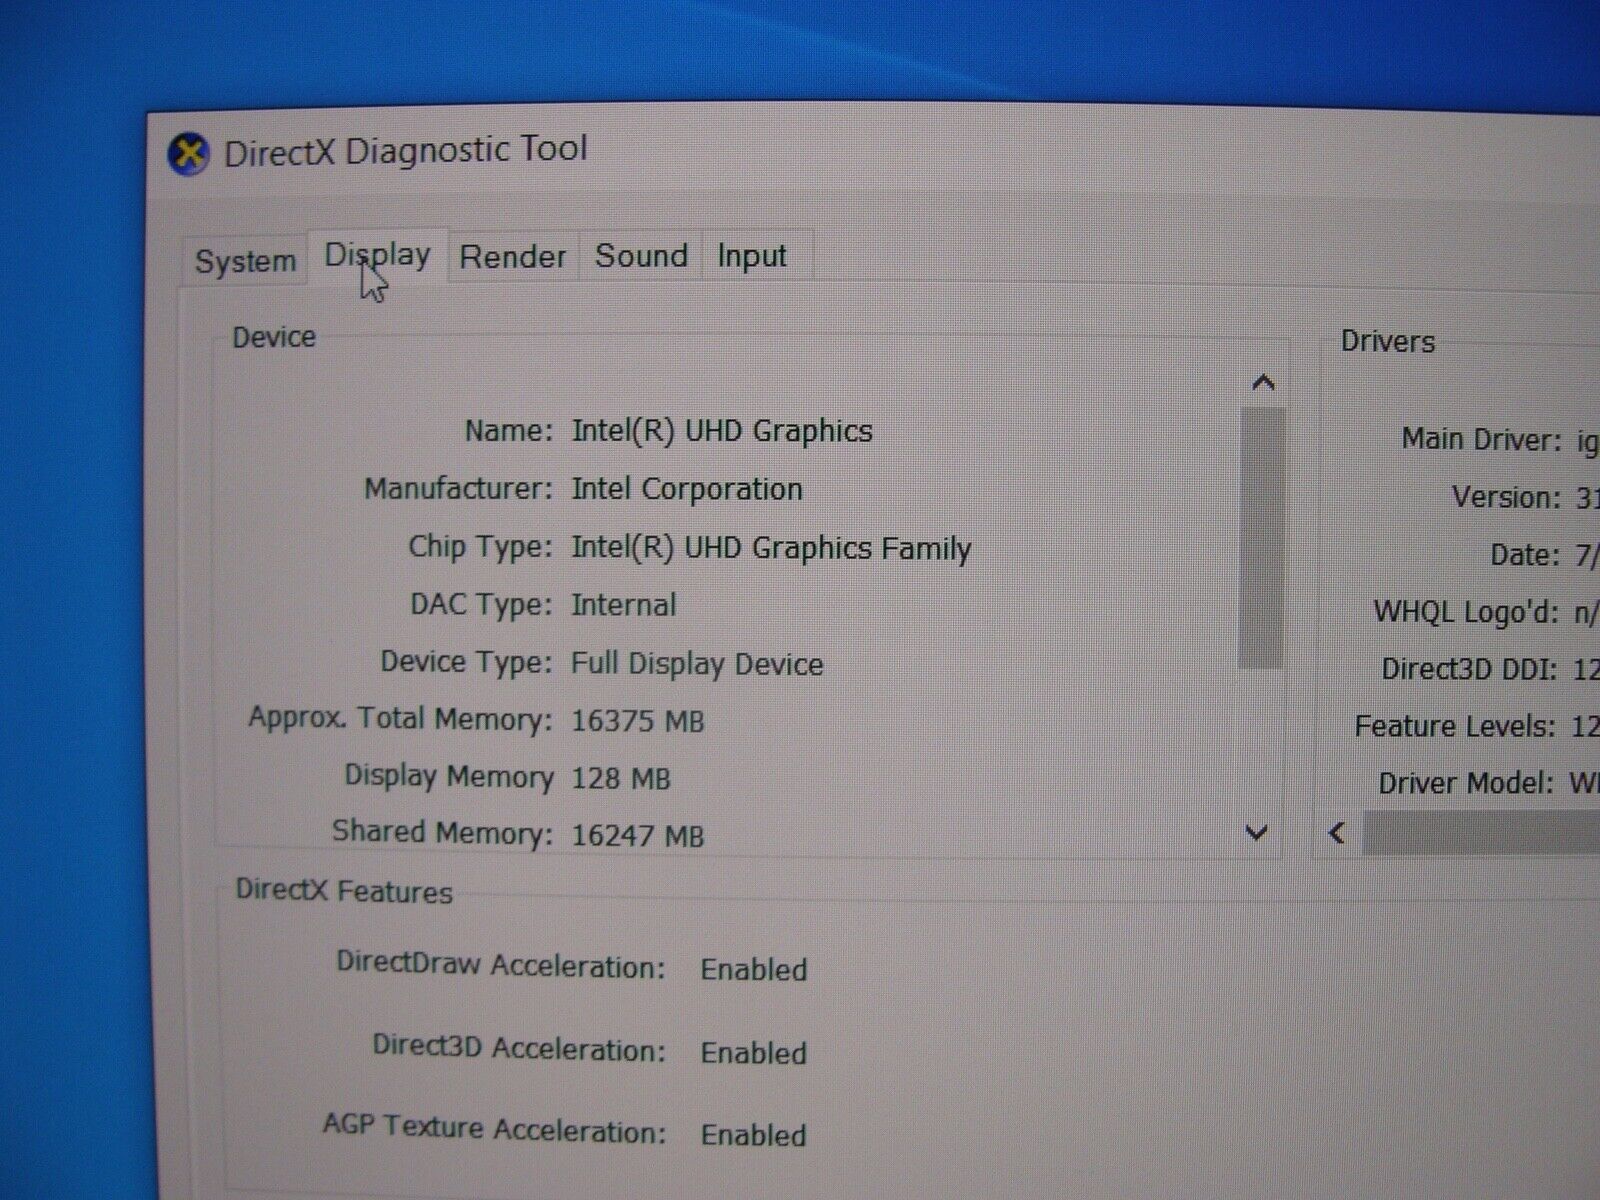1600x1200 pixels.
Task: Click the Device list scroll down arrow
Action: 1258,832
